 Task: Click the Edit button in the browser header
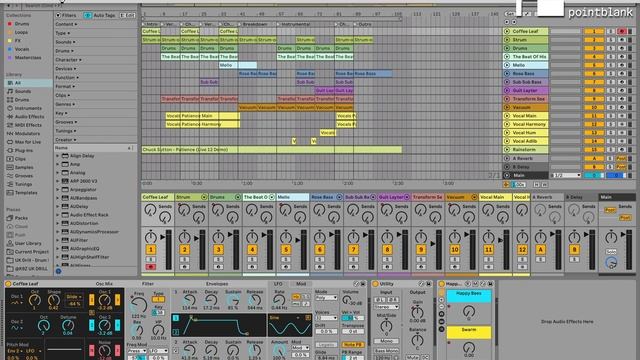pos(127,15)
